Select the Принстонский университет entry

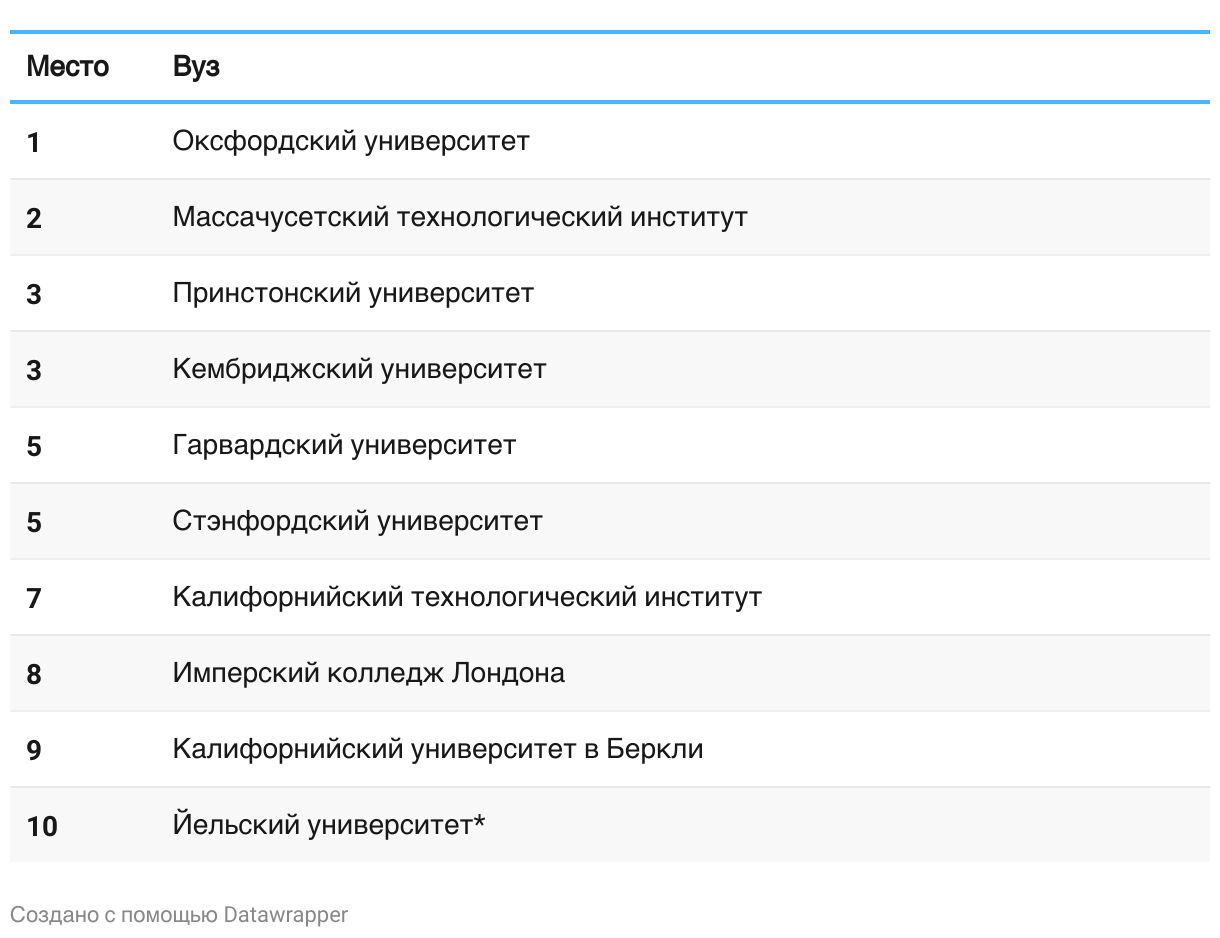click(x=353, y=293)
